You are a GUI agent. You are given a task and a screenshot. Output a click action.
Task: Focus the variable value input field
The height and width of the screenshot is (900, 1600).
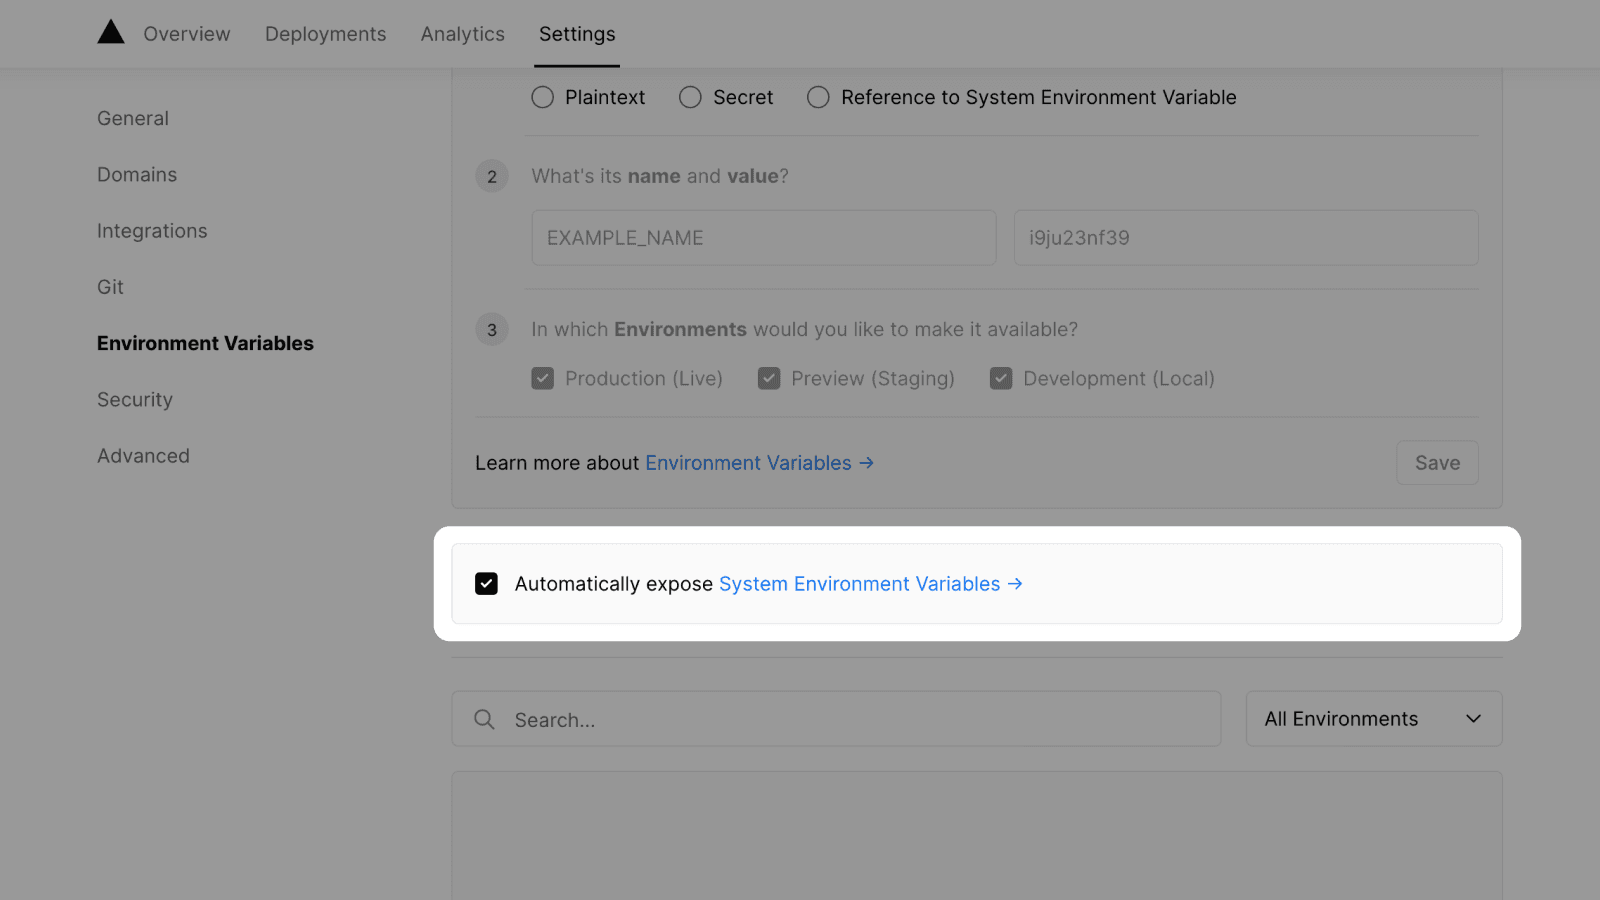(x=1245, y=238)
